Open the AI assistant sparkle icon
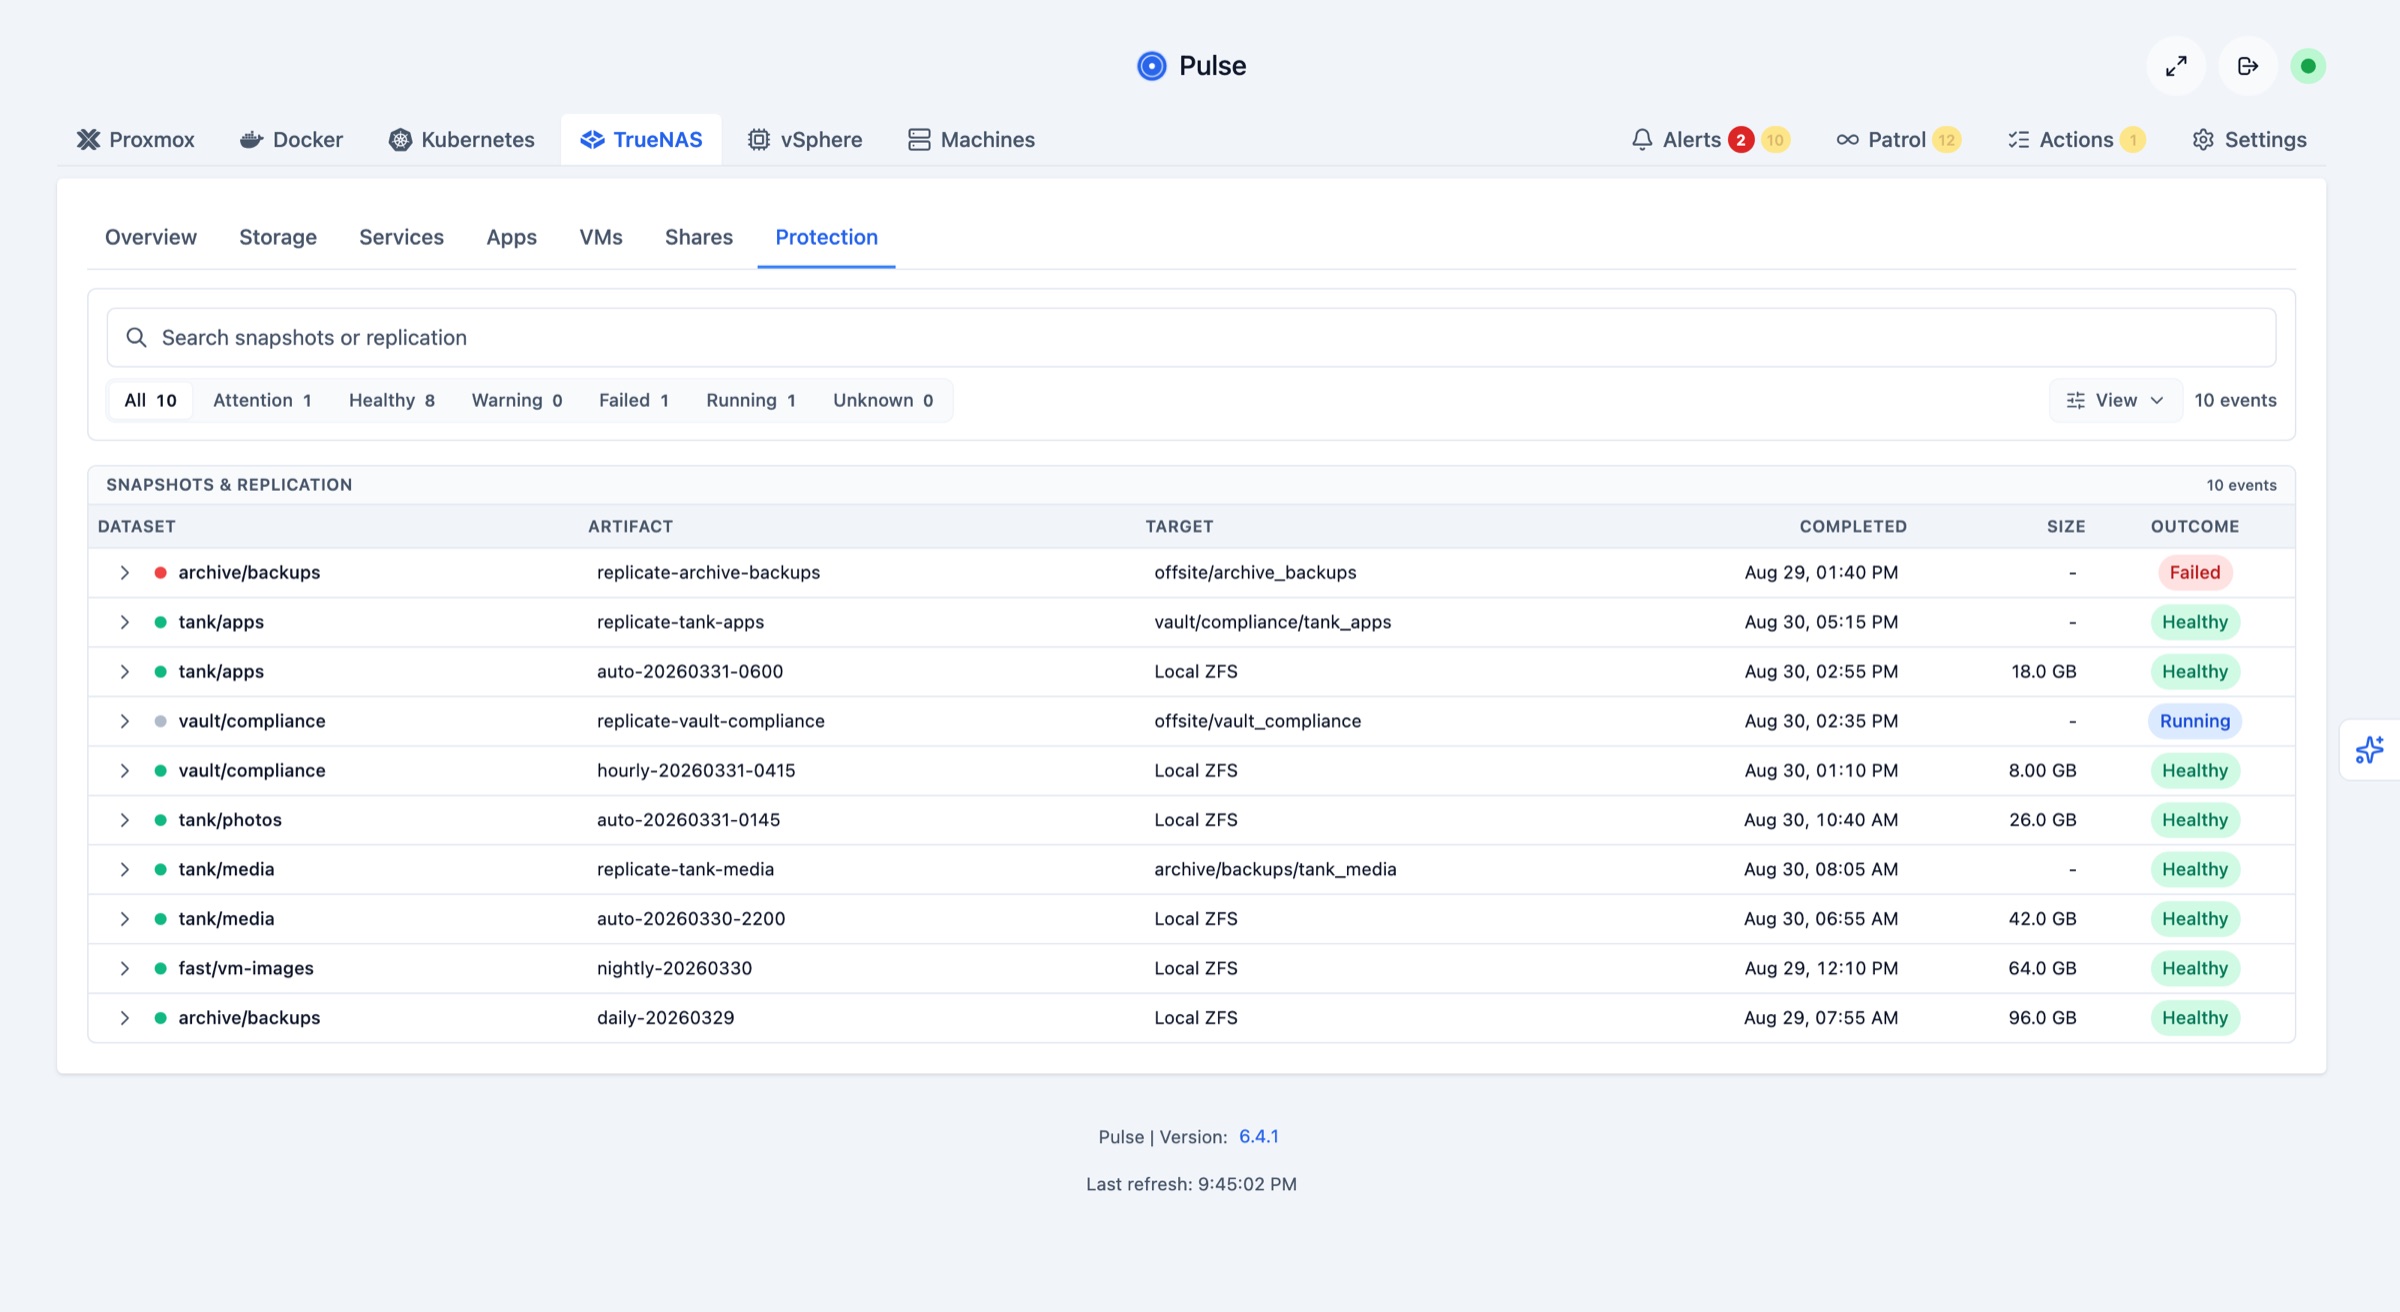Viewport: 2400px width, 1312px height. [x=2369, y=750]
